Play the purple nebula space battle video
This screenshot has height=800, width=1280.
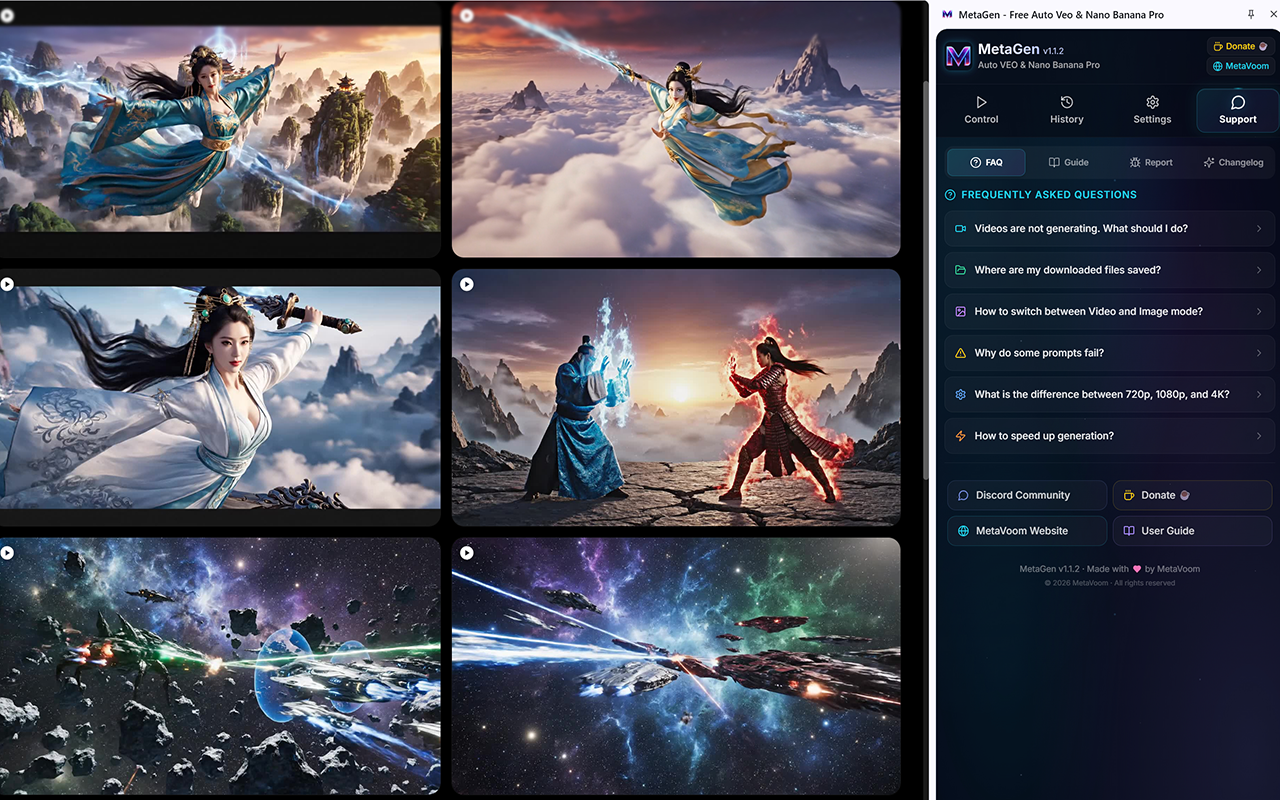click(x=466, y=553)
